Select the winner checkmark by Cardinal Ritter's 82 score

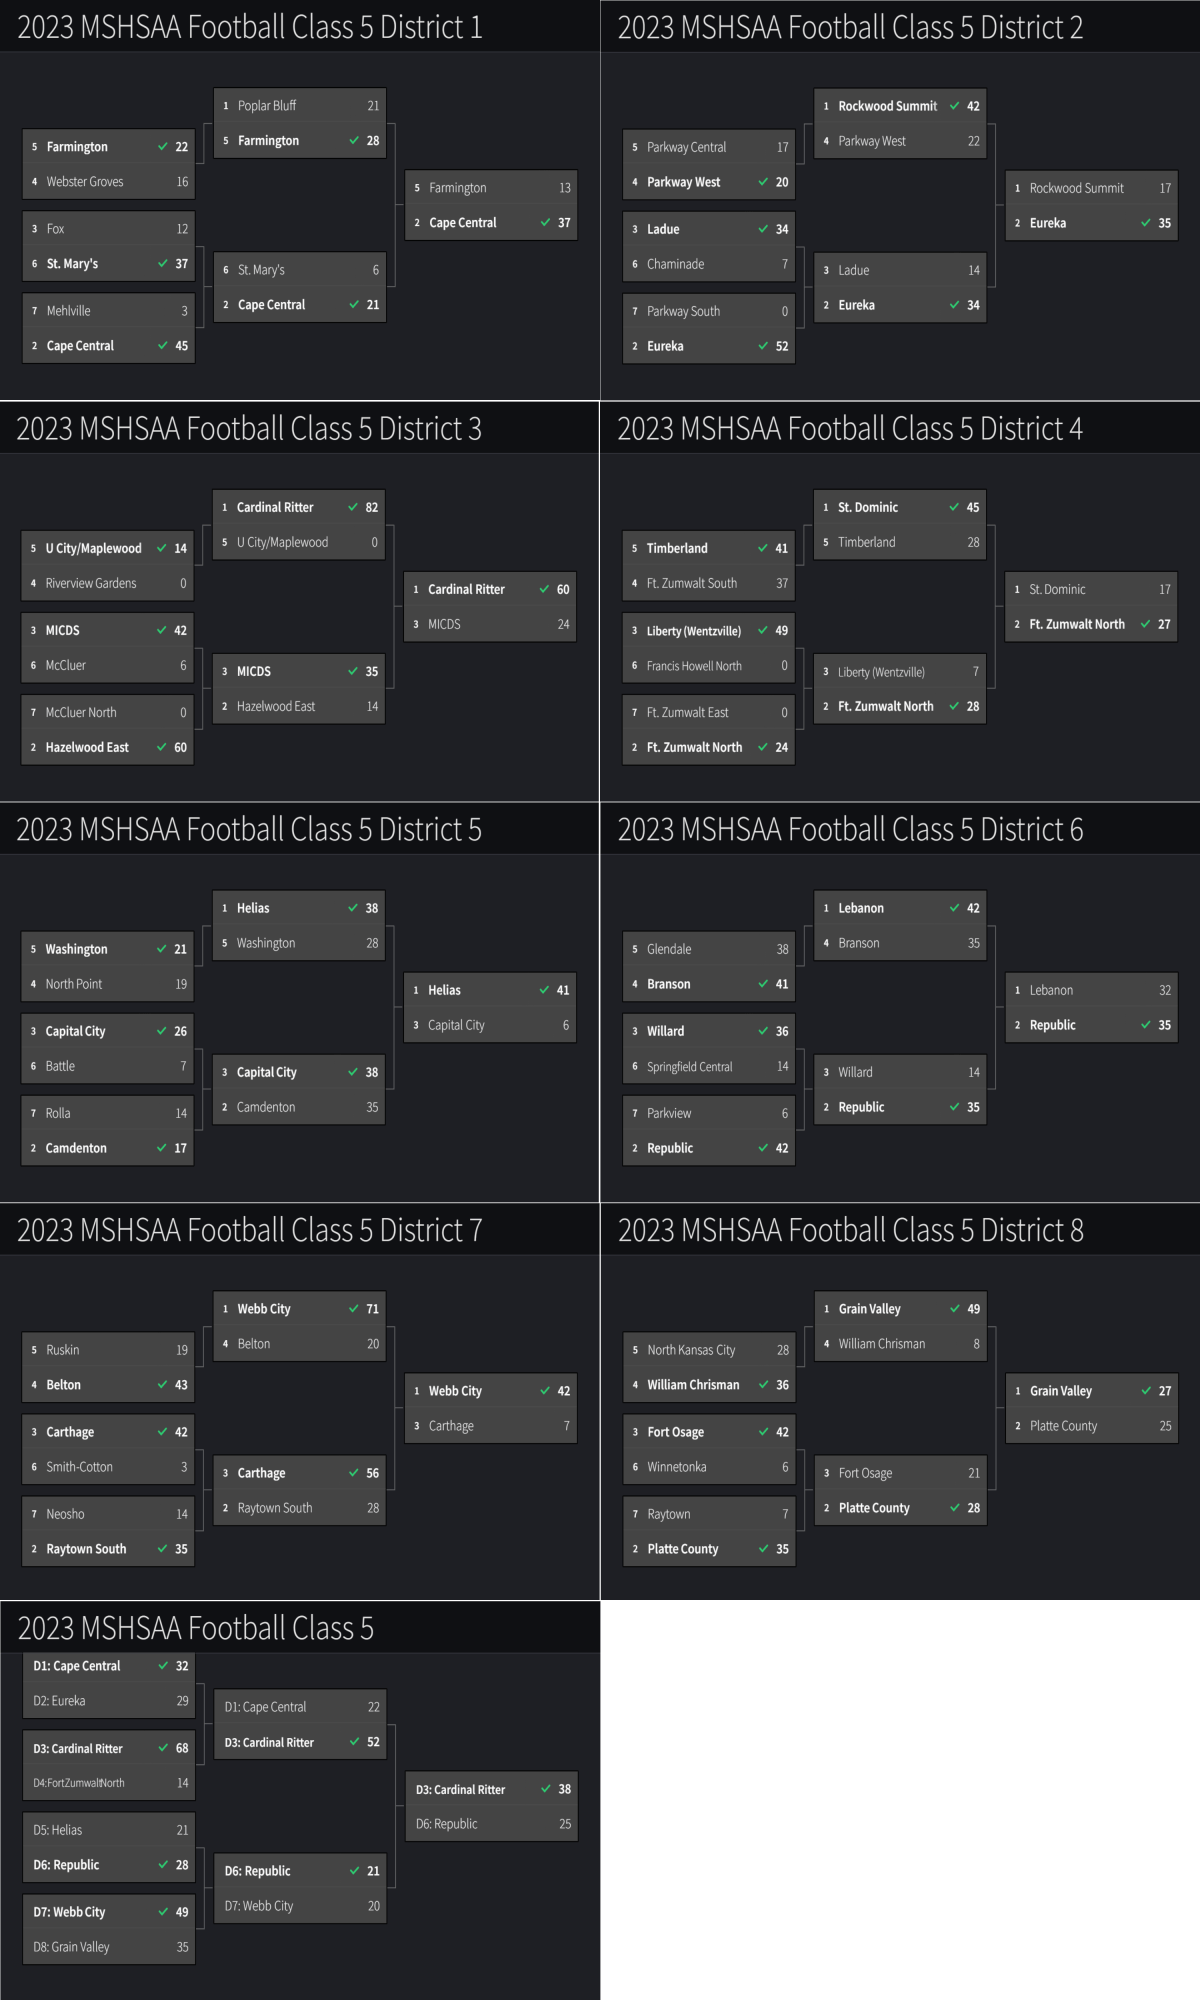(x=353, y=507)
